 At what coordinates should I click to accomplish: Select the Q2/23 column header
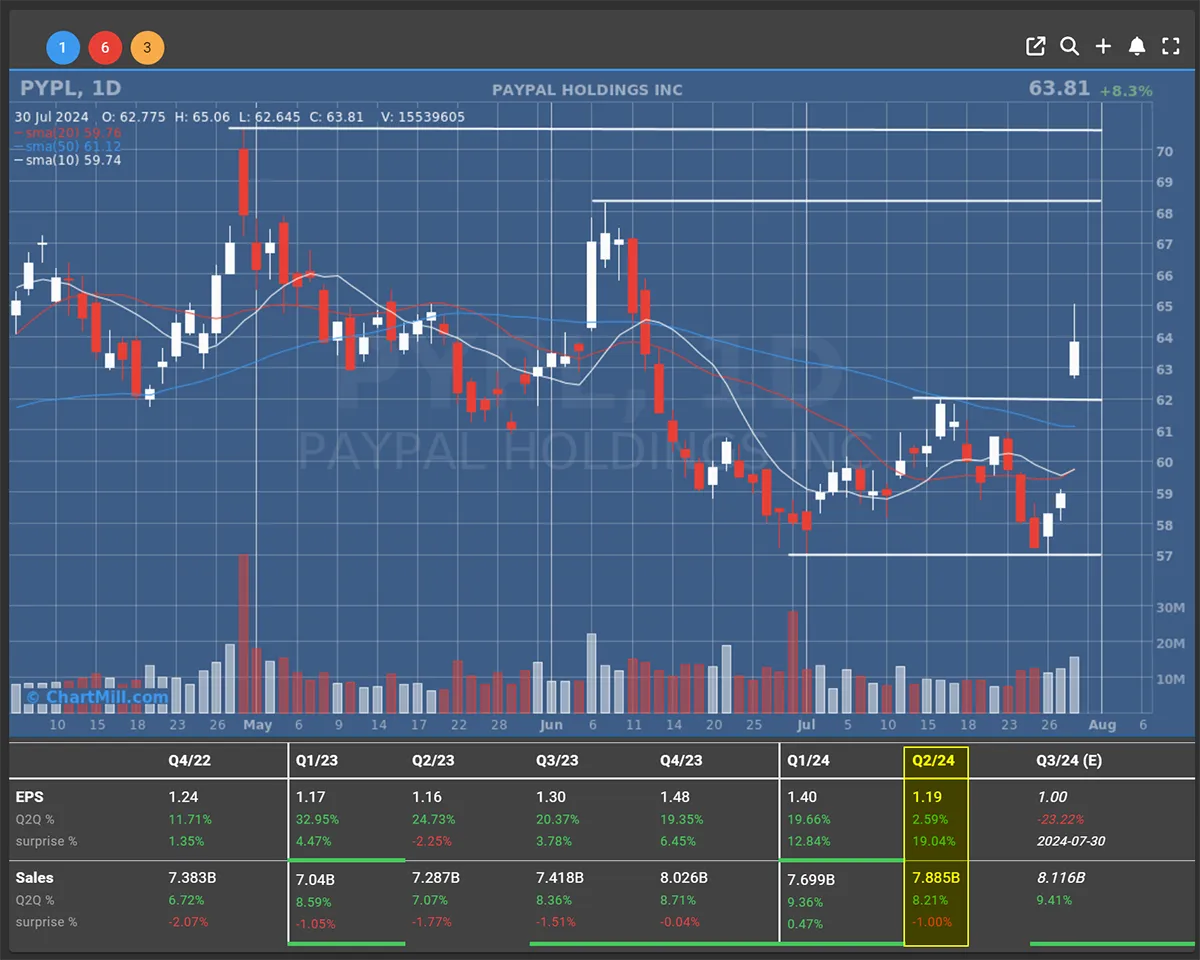(x=433, y=760)
